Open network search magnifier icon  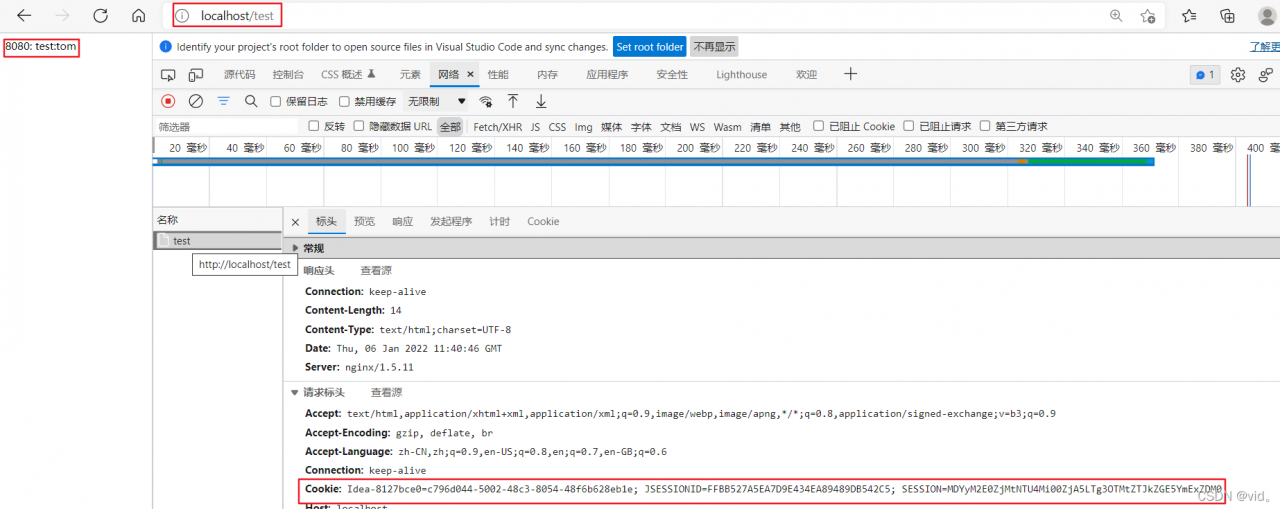251,101
